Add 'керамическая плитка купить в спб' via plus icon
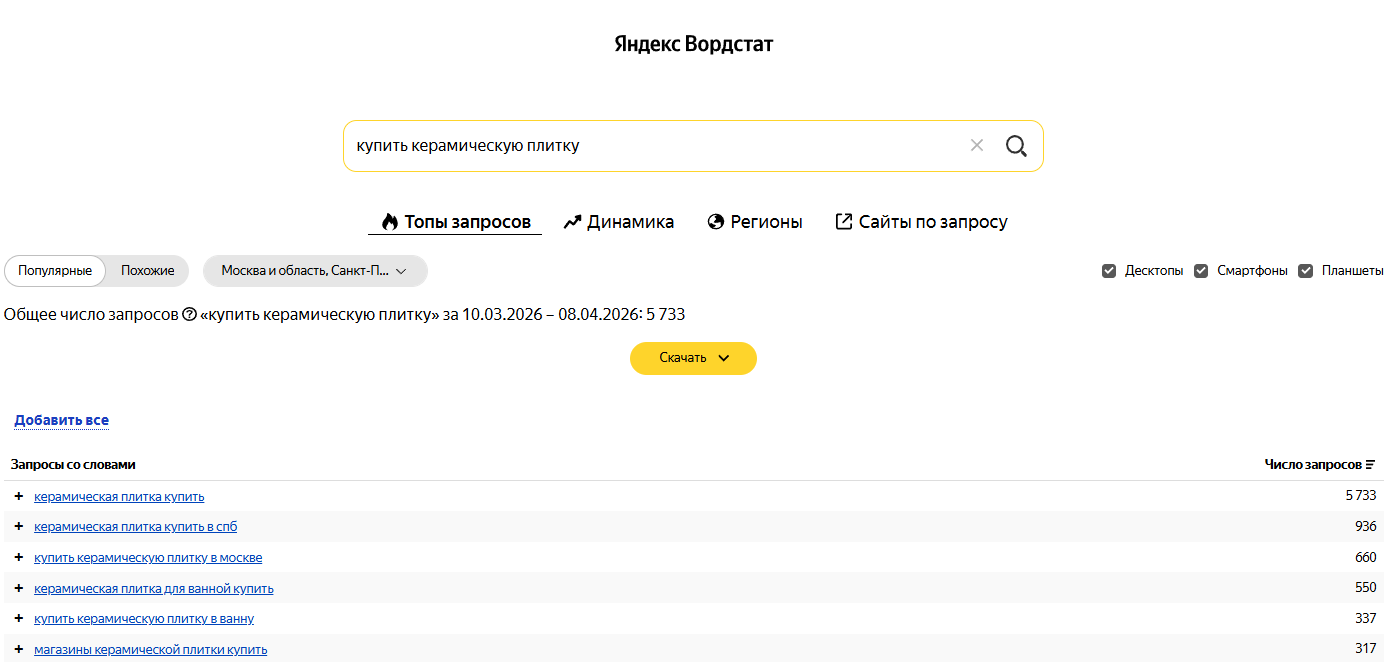This screenshot has height=662, width=1391. [x=18, y=526]
